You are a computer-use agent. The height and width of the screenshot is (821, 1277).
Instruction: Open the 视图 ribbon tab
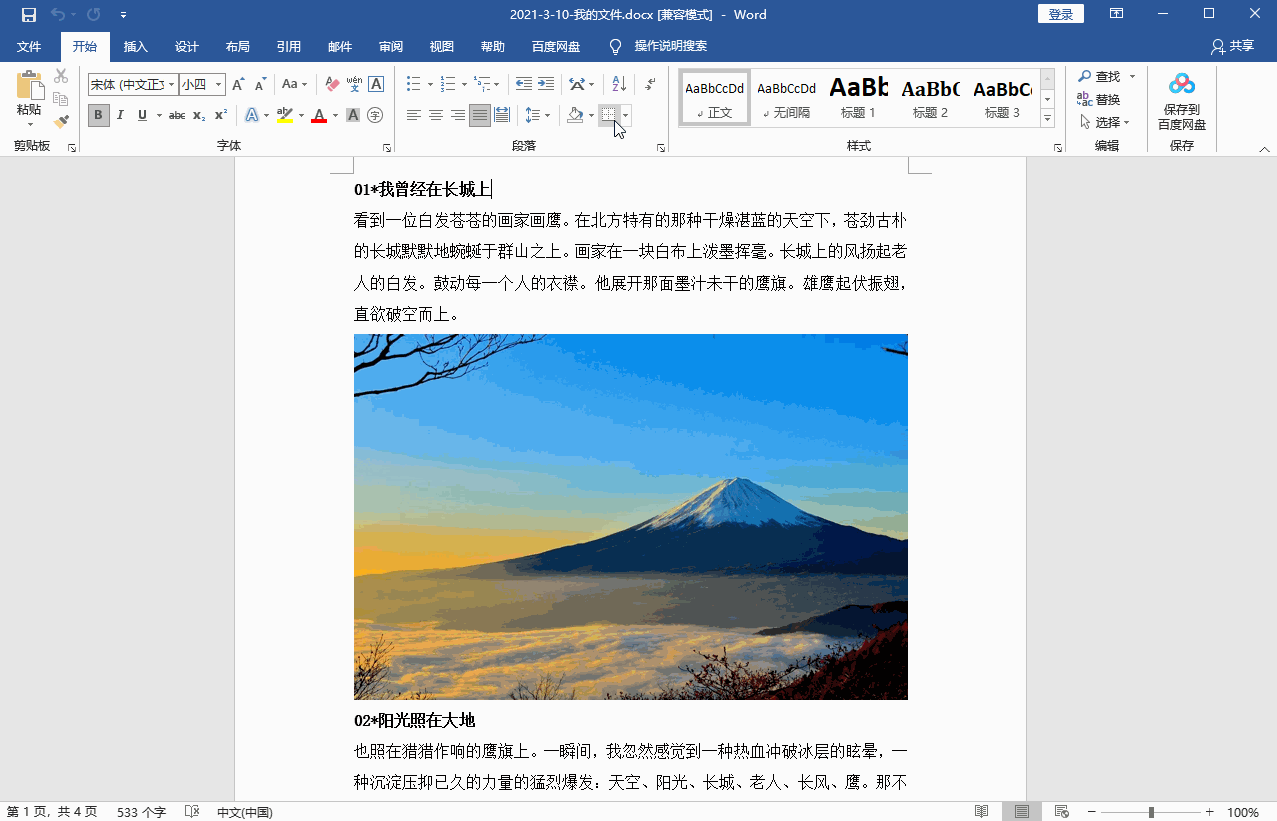click(440, 46)
